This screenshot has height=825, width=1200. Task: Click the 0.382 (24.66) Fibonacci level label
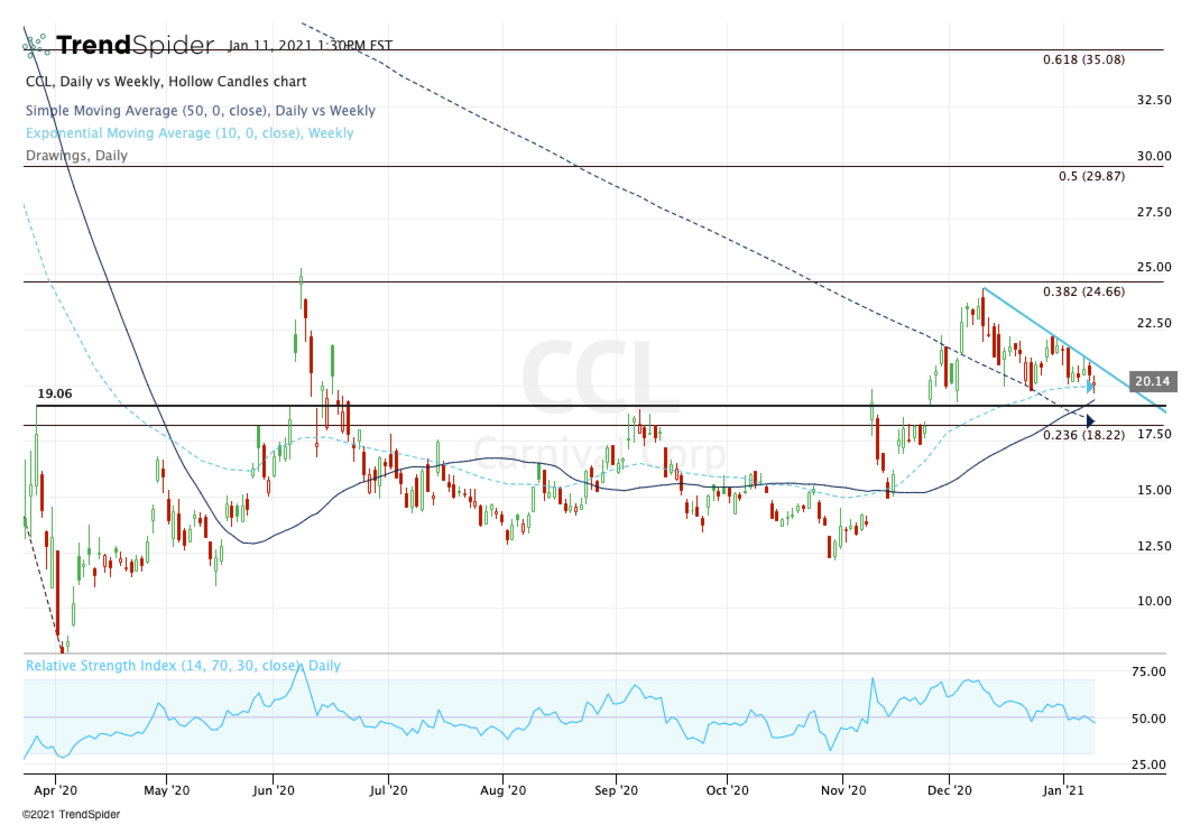pos(1084,293)
